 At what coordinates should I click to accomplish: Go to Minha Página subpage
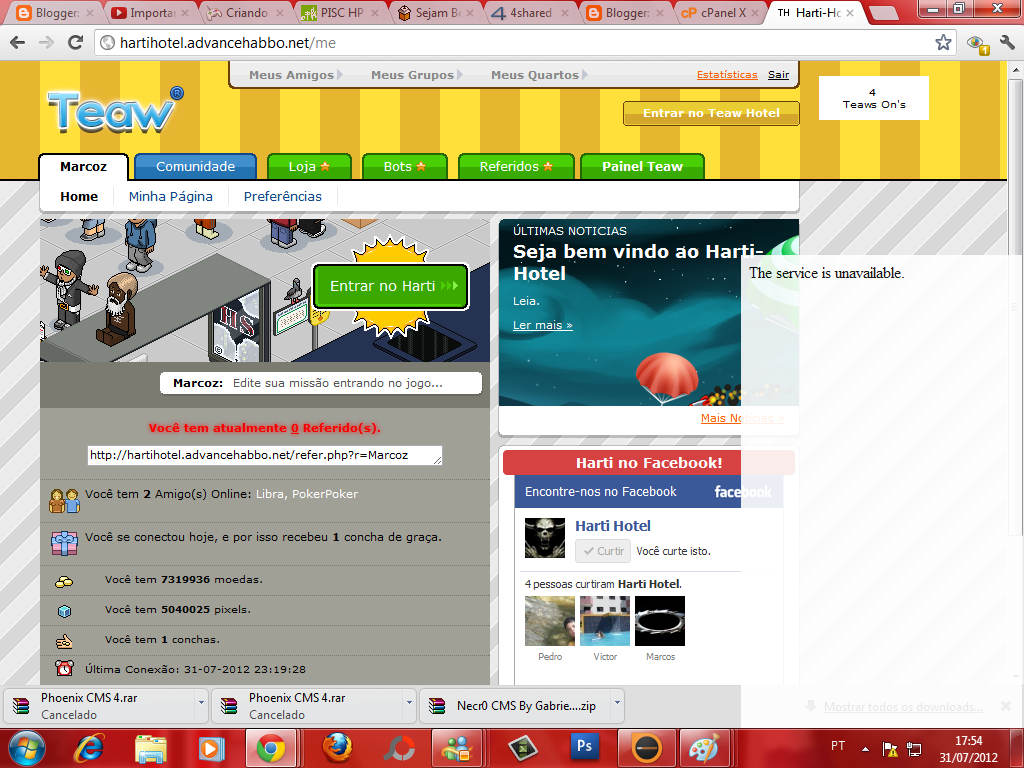point(171,196)
